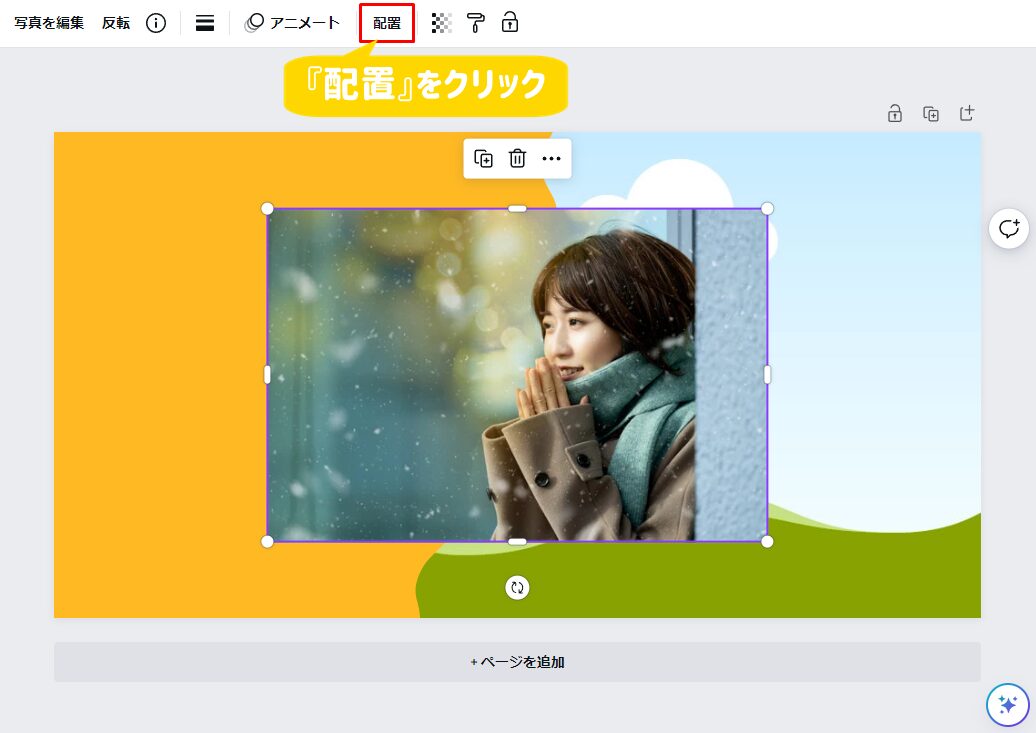Viewport: 1036px width, 733px height.
Task: Delete the selected image with the trash icon
Action: click(x=517, y=159)
